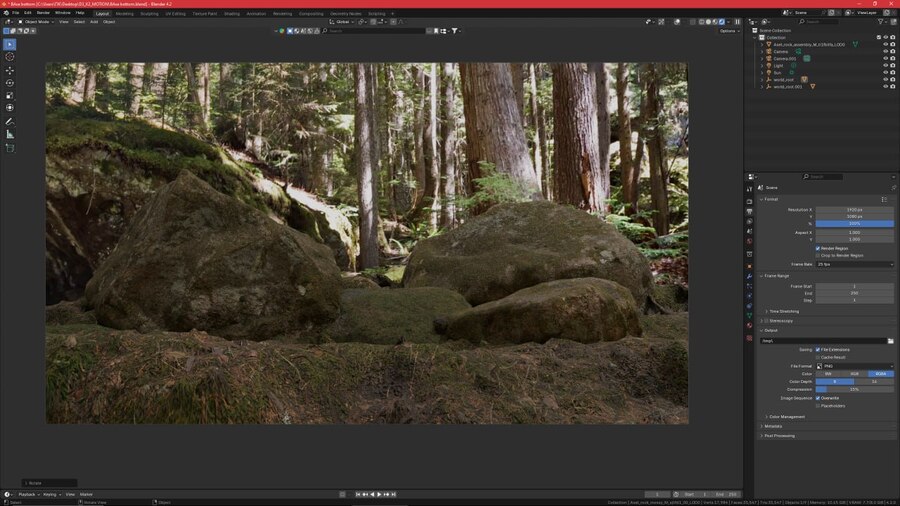Open the Render menu
Screen dimensions: 900x506
(43, 13)
